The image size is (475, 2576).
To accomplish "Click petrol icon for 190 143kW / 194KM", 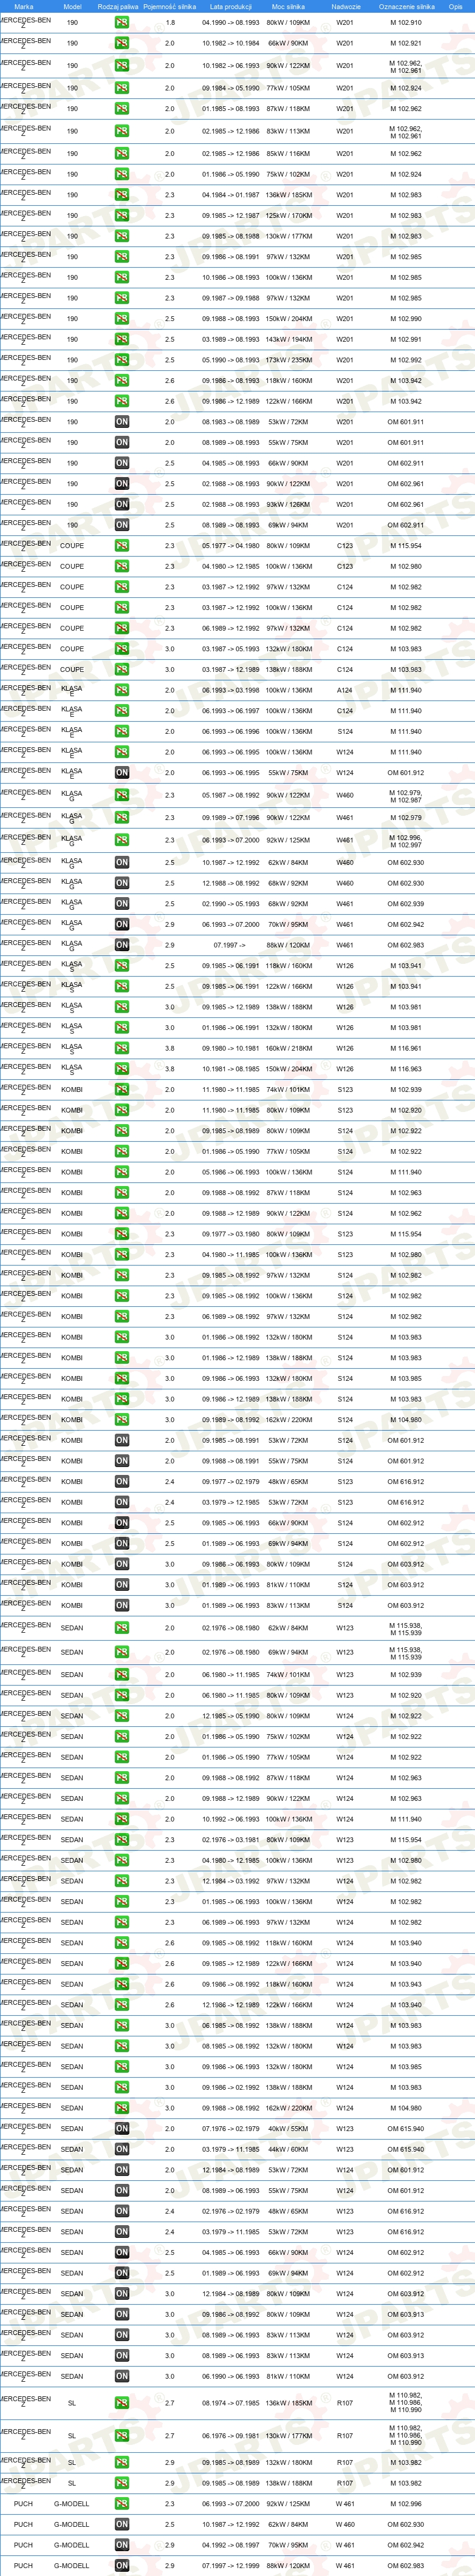I will click(121, 339).
